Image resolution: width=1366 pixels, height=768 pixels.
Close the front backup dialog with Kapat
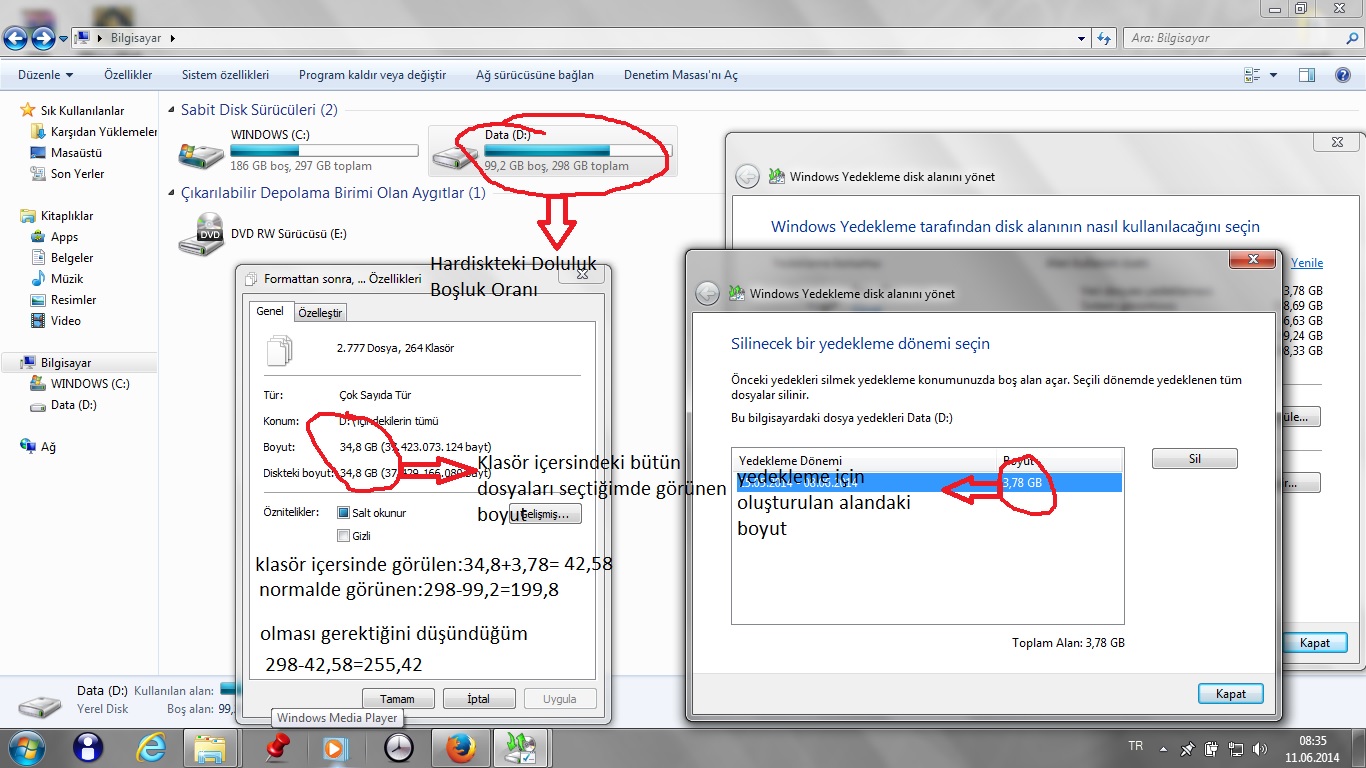point(1231,694)
